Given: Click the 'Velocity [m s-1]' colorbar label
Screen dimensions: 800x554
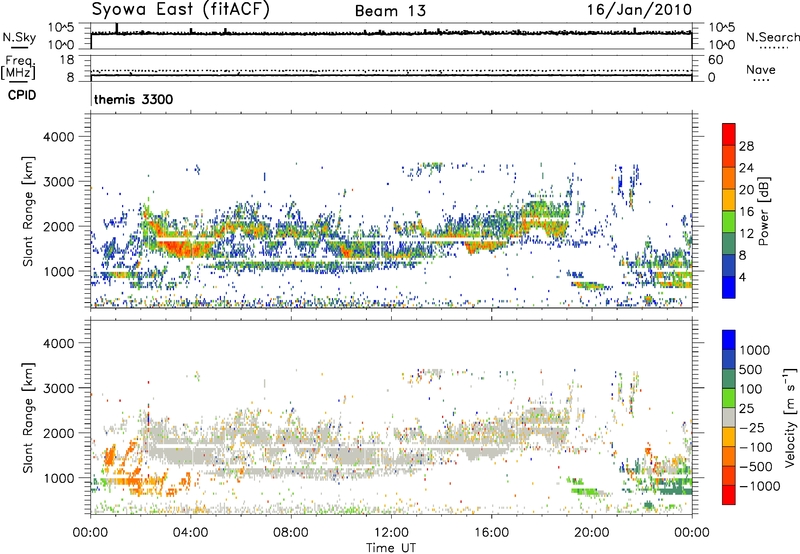Looking at the screenshot, I should [790, 417].
